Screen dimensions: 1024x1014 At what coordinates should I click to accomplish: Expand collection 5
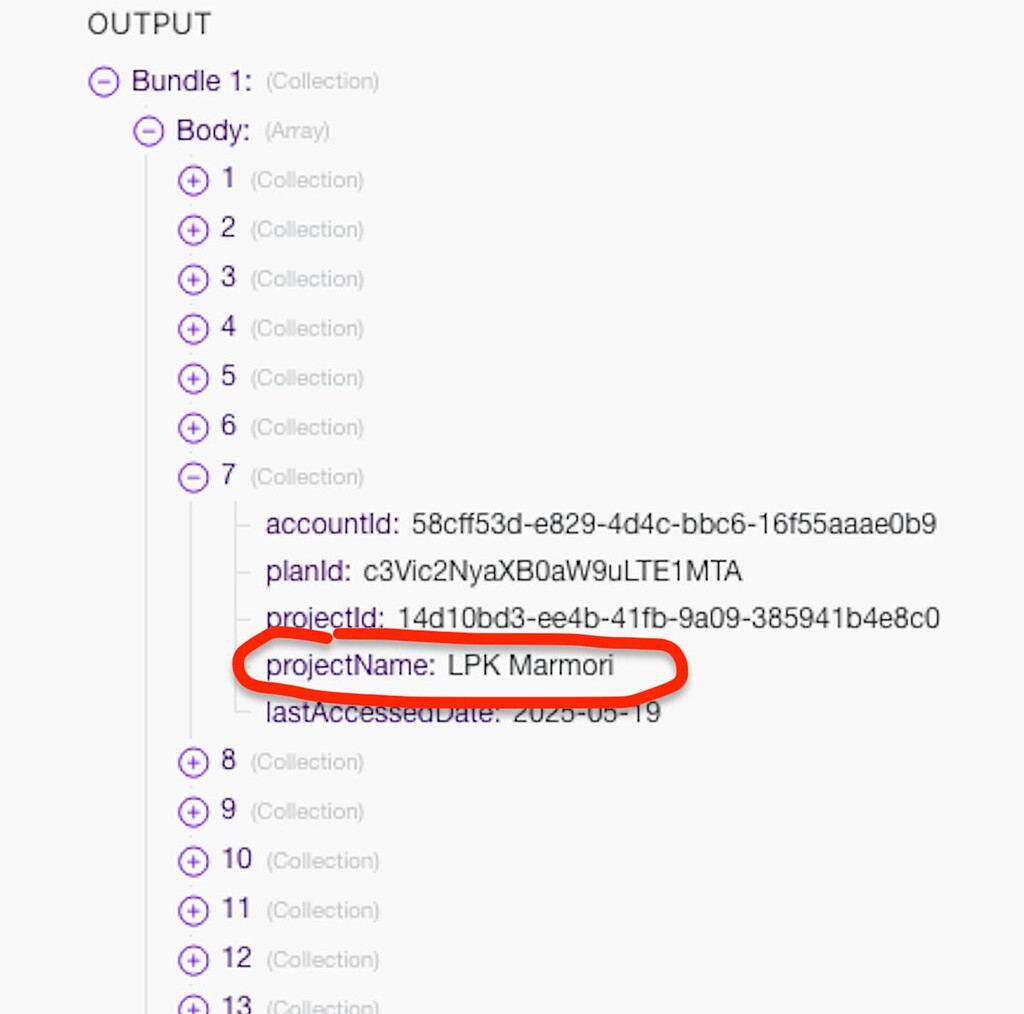(192, 378)
